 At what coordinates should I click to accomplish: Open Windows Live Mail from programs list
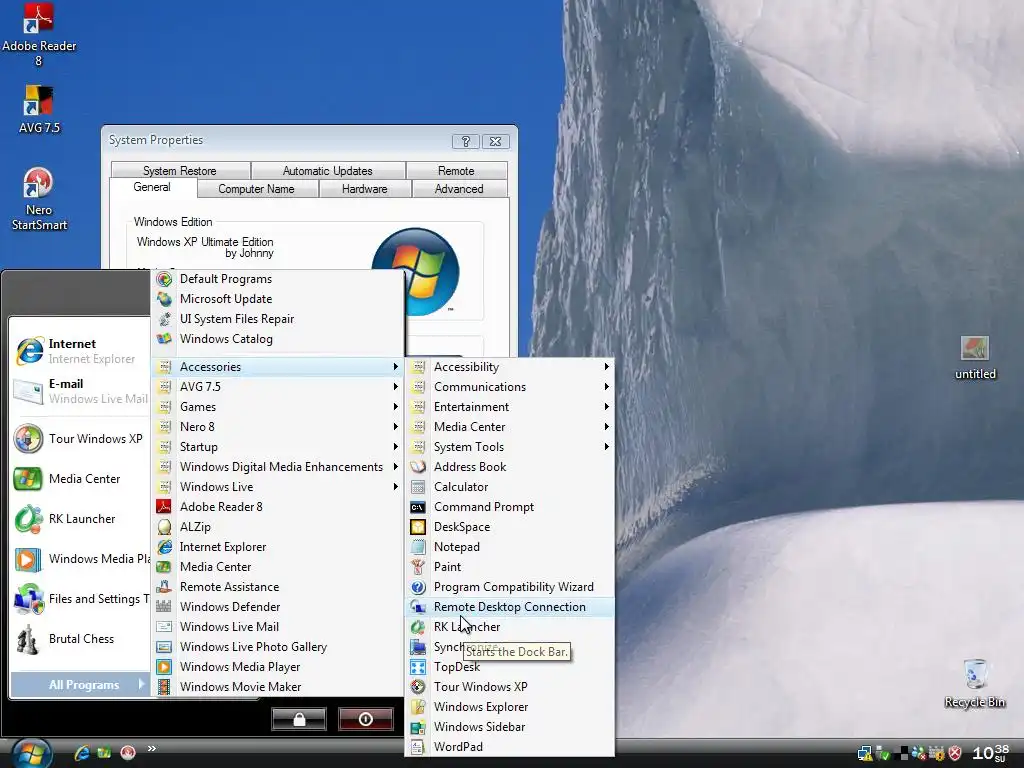click(278, 627)
